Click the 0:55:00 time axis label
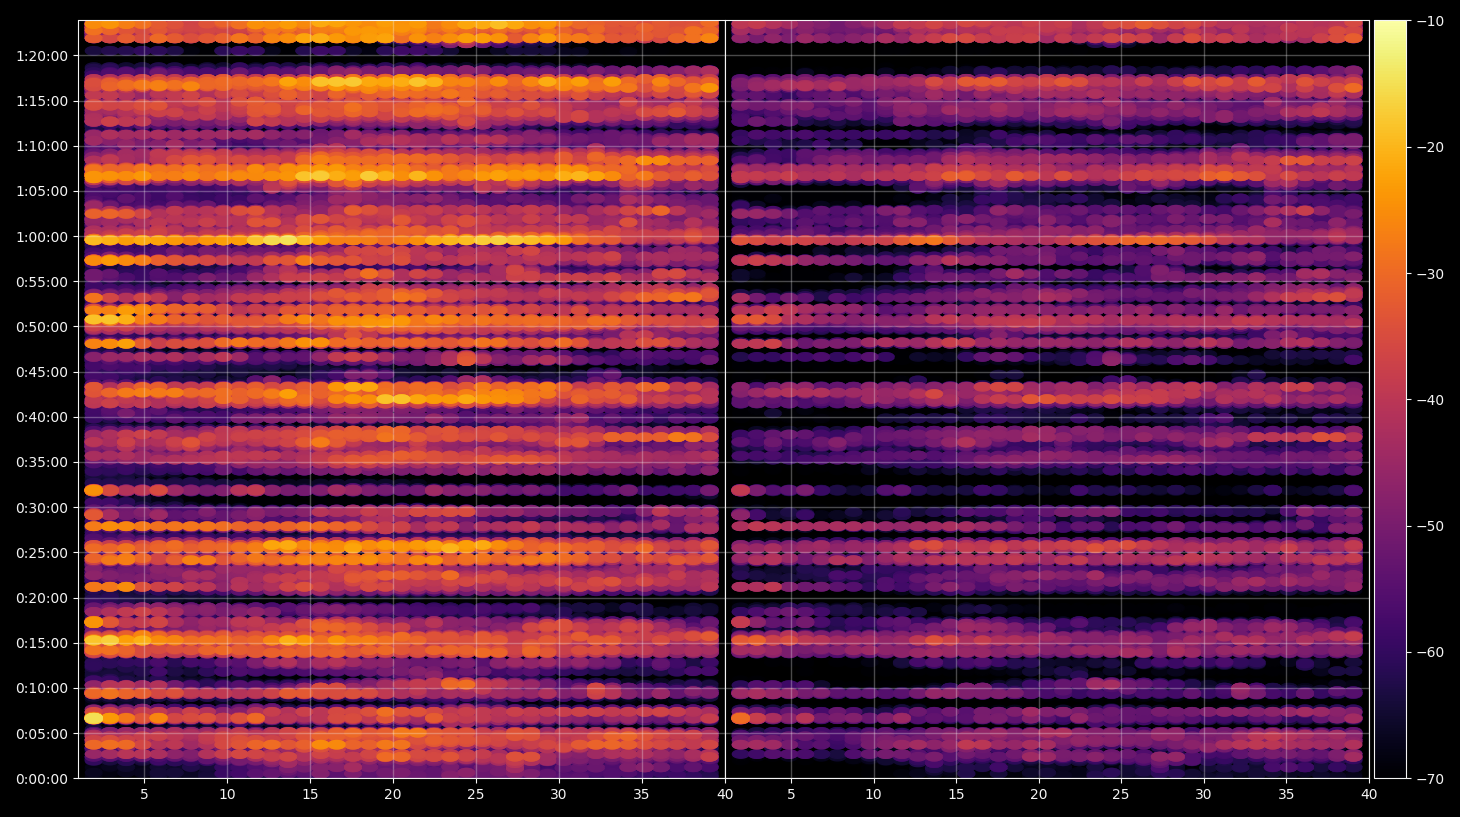Screen dimensions: 1460x817 tap(42, 282)
